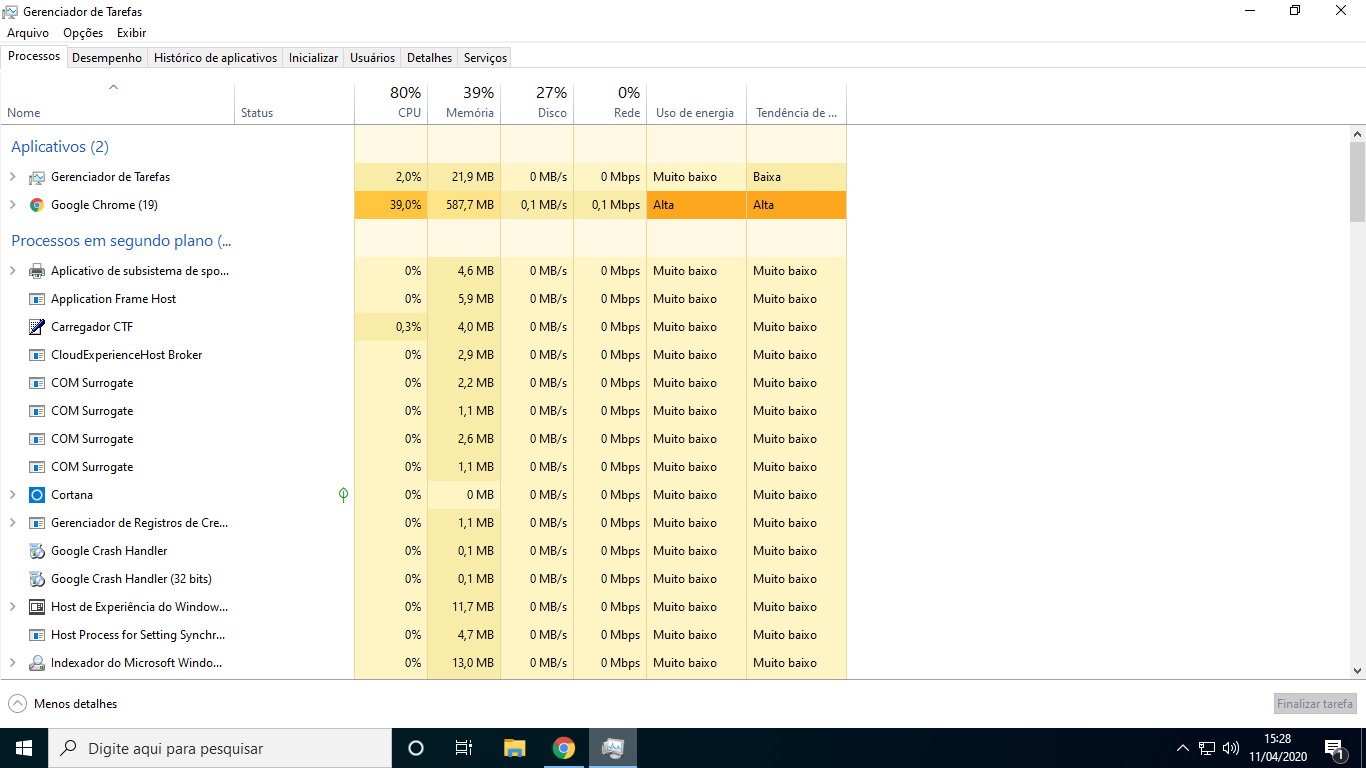Click the printer icon of Aplicativo de subsistema

pos(37,271)
